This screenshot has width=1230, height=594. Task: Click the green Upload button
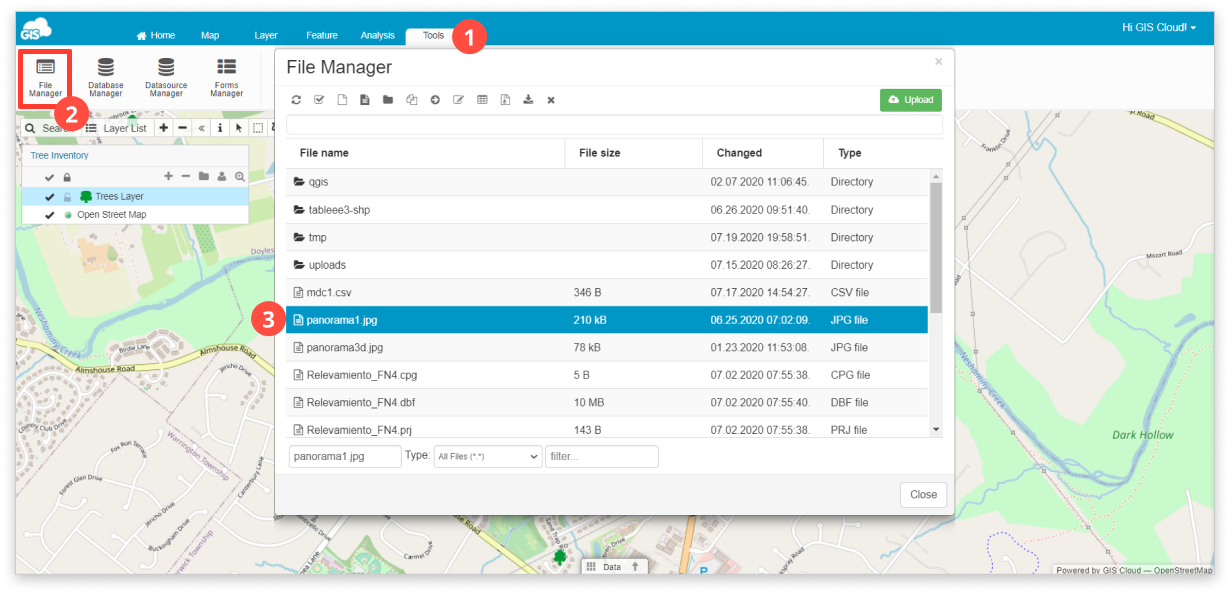[x=909, y=100]
